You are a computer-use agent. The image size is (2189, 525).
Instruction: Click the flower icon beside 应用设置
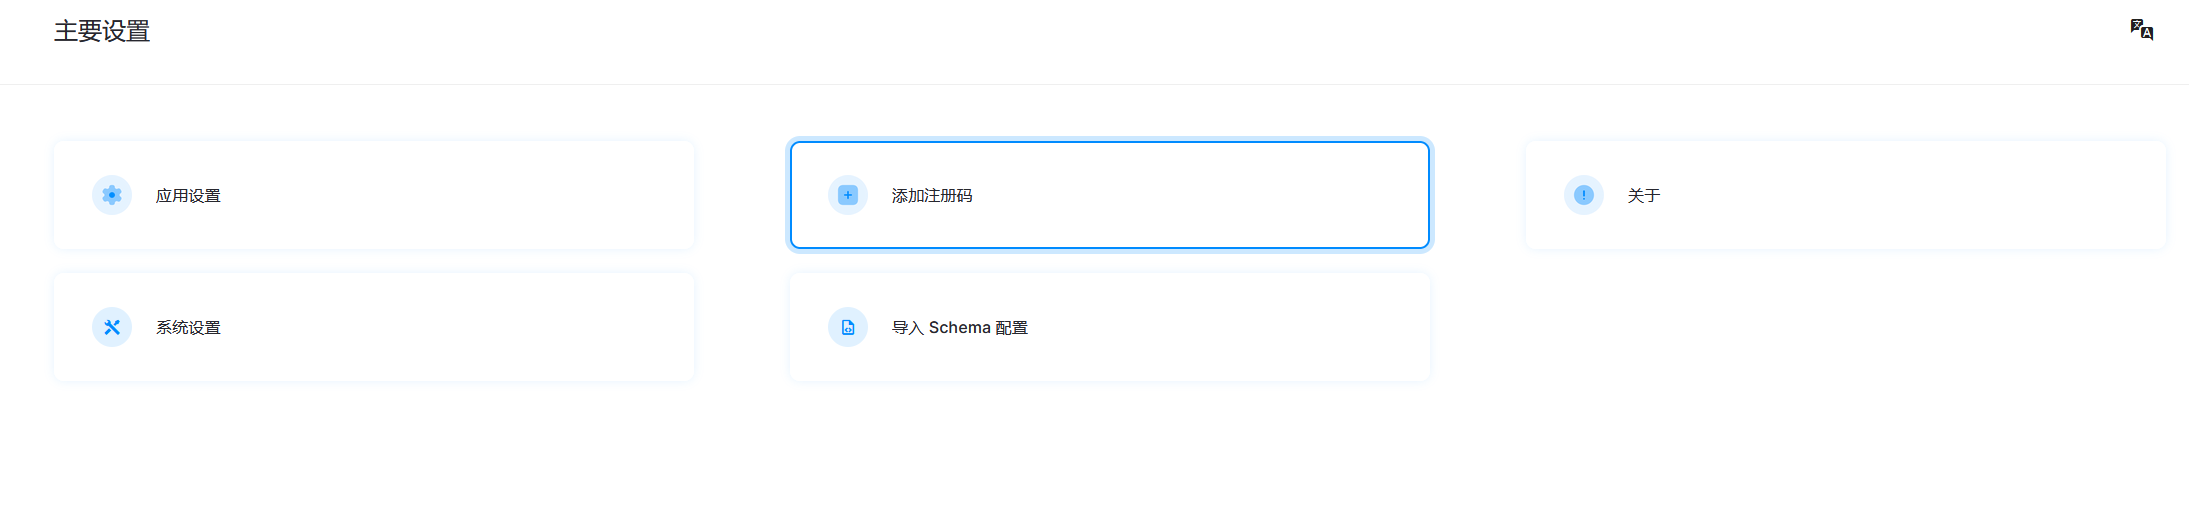coord(112,195)
